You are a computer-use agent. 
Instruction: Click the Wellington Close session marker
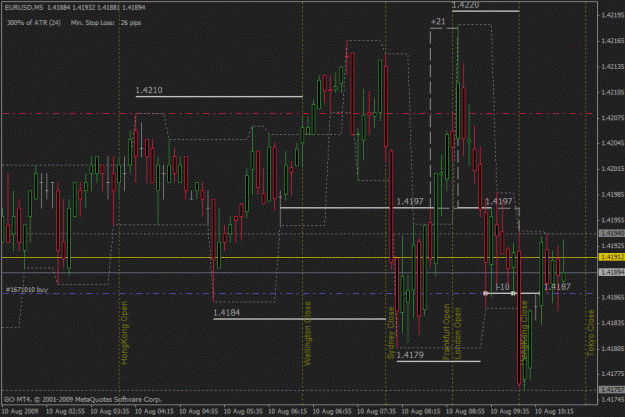click(x=307, y=334)
